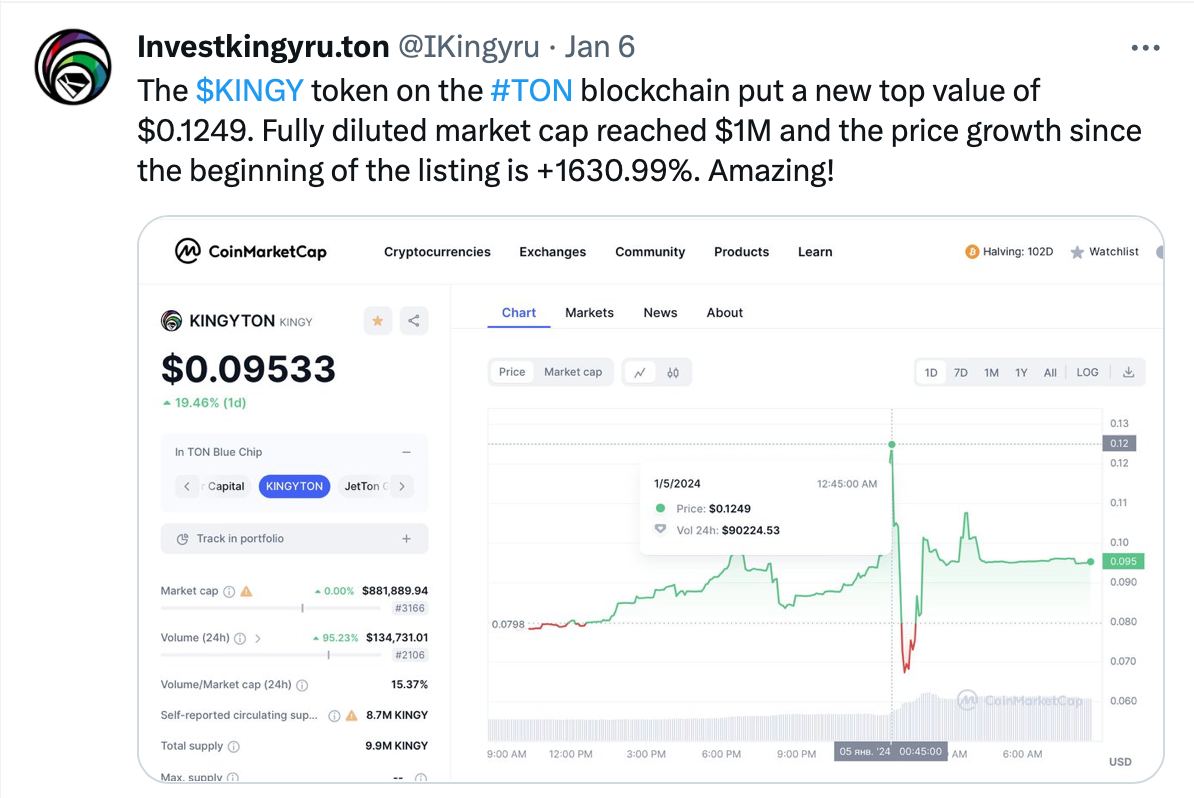Expand the Volume (24h) chevron
The height and width of the screenshot is (798, 1194).
258,638
